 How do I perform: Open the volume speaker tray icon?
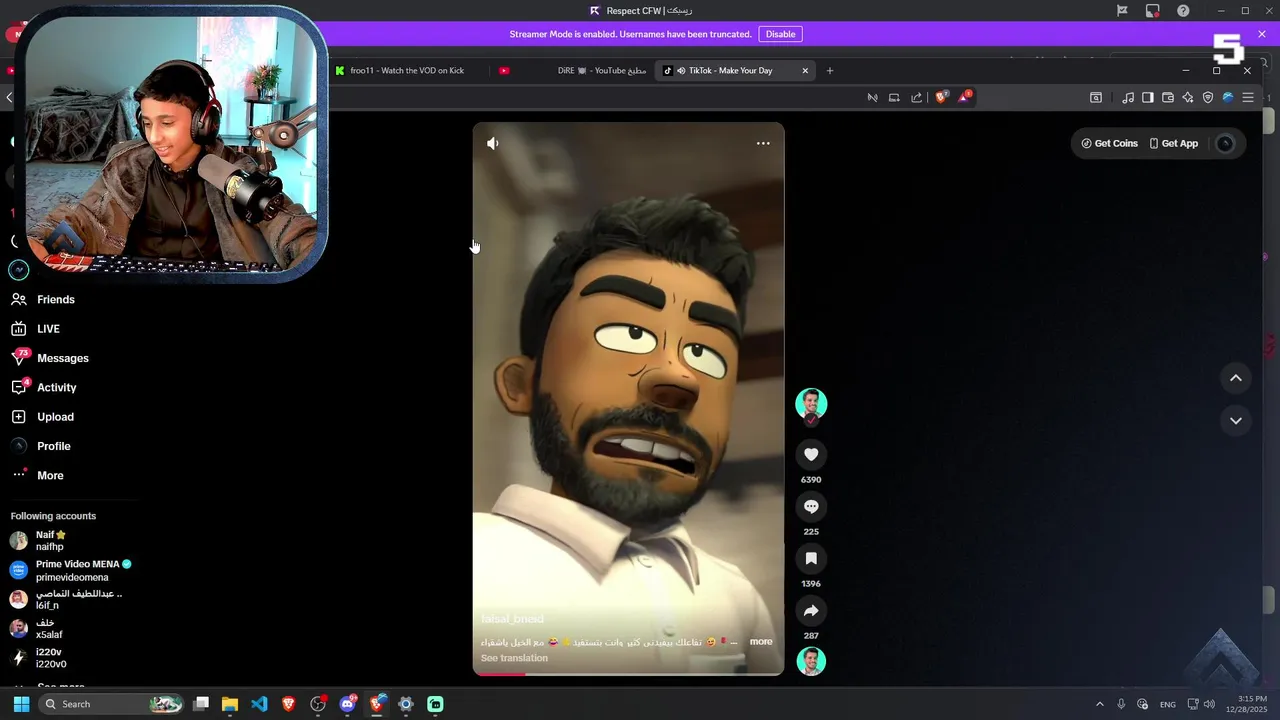pos(1209,704)
